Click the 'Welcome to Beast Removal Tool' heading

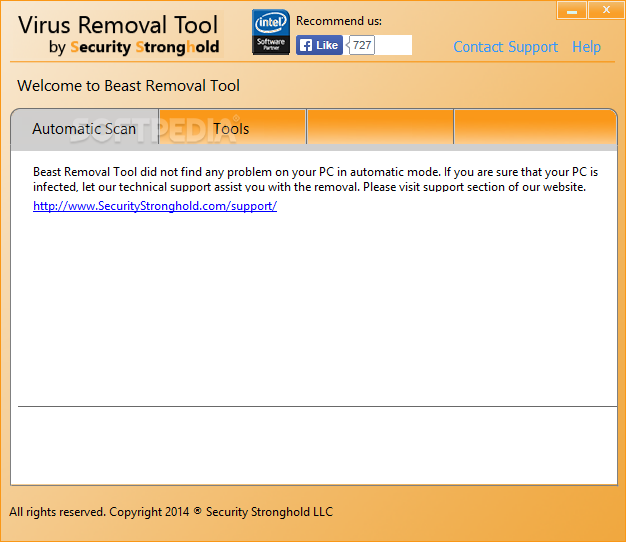click(129, 86)
